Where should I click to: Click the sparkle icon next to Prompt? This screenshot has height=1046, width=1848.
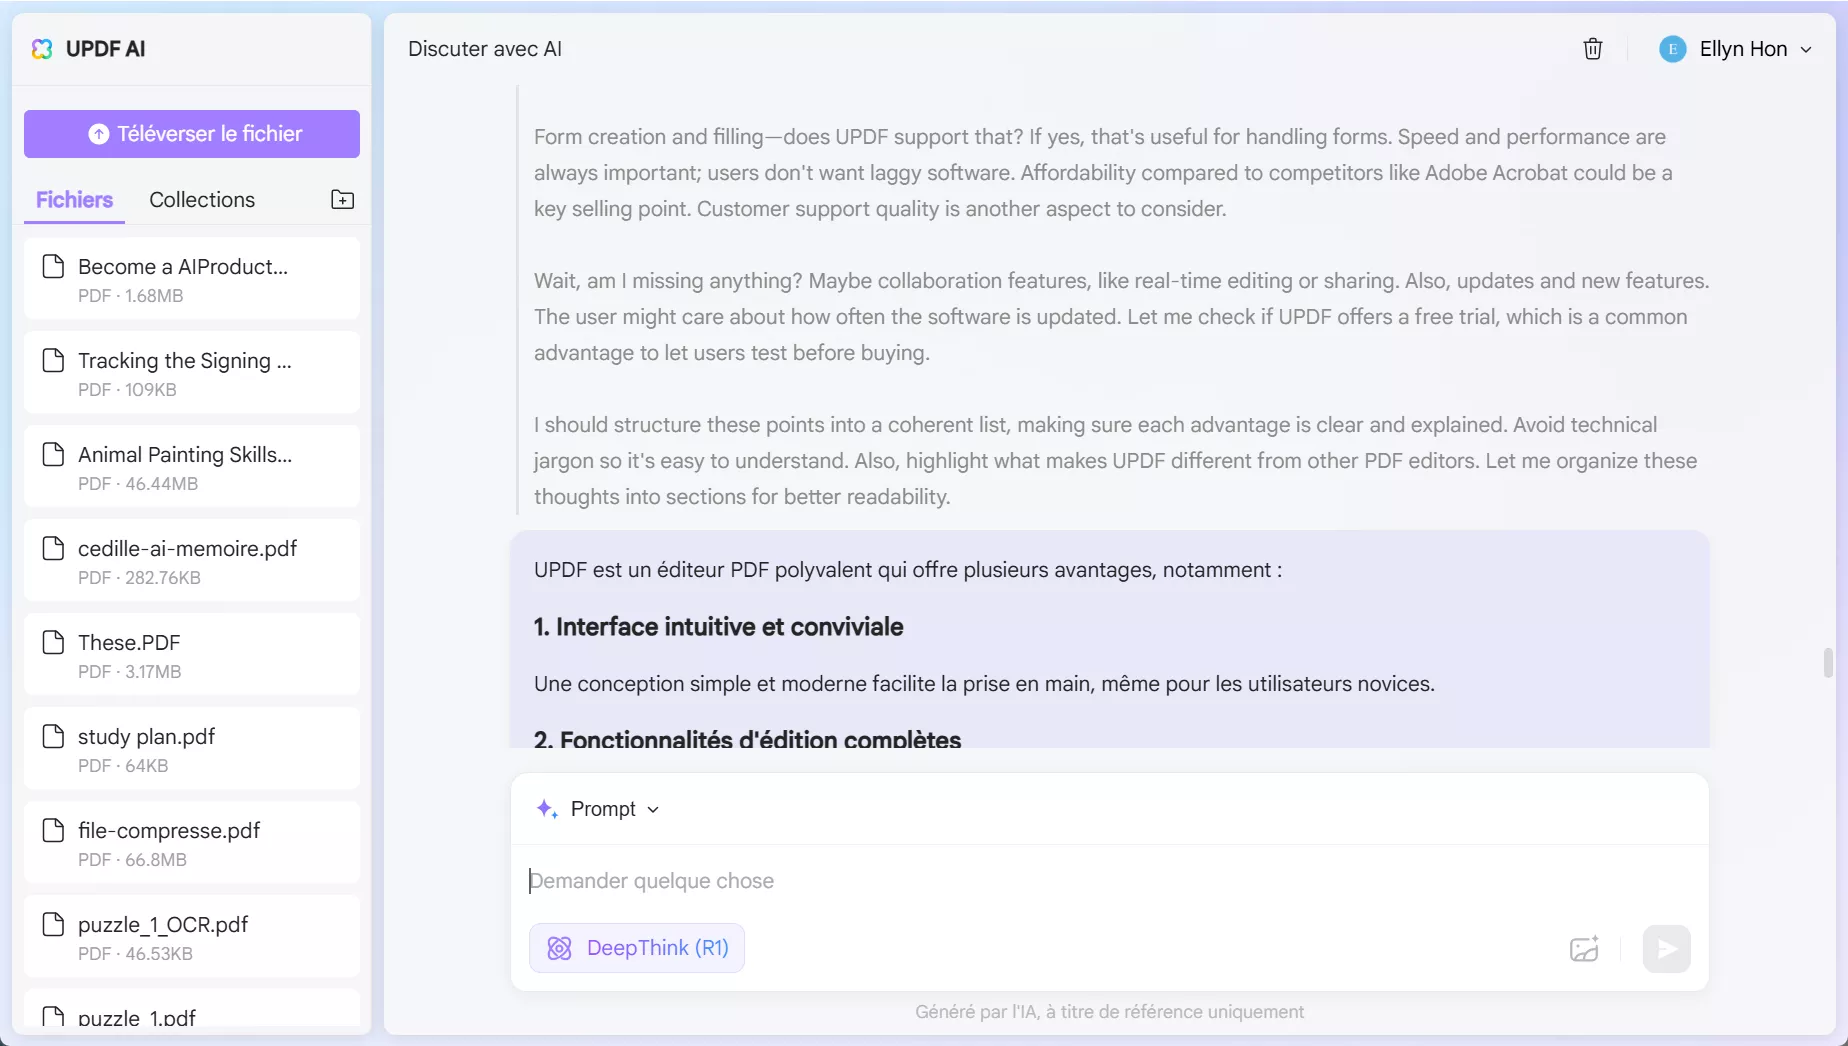(x=546, y=809)
